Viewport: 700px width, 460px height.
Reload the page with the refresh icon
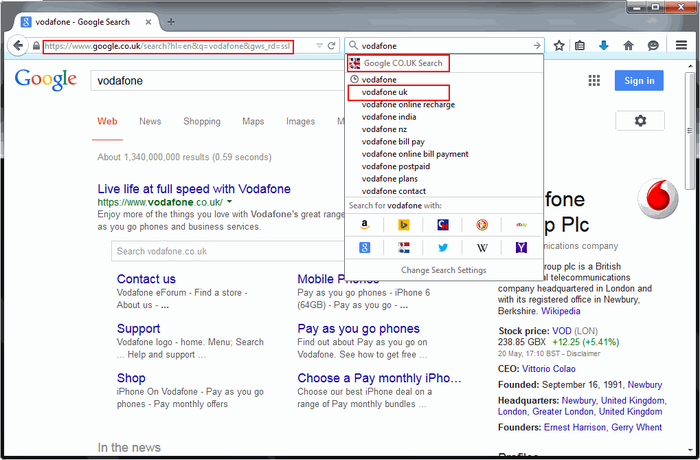(x=332, y=46)
